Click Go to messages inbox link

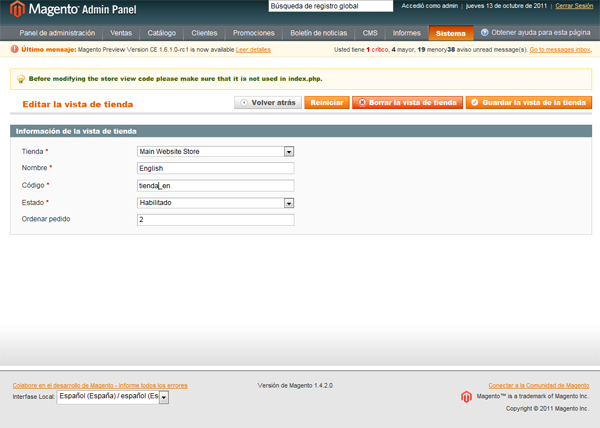[560, 50]
